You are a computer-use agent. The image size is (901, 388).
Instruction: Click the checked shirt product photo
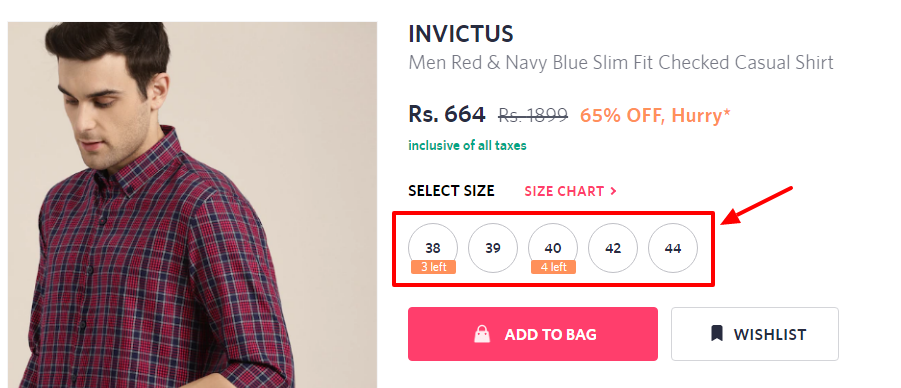click(x=192, y=205)
